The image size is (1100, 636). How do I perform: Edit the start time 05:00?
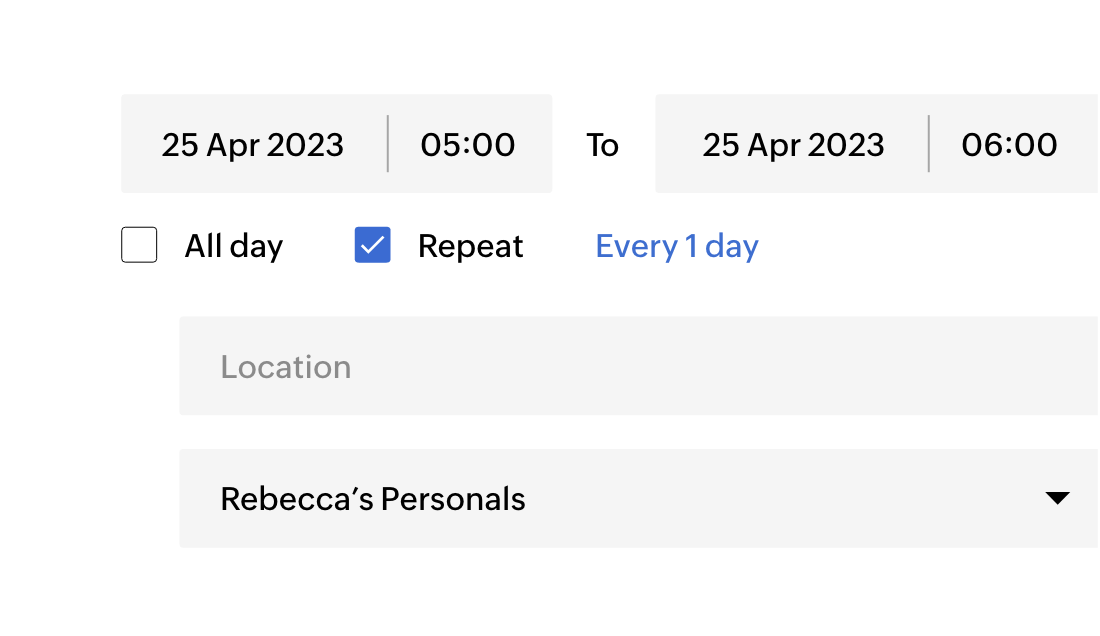click(x=468, y=144)
